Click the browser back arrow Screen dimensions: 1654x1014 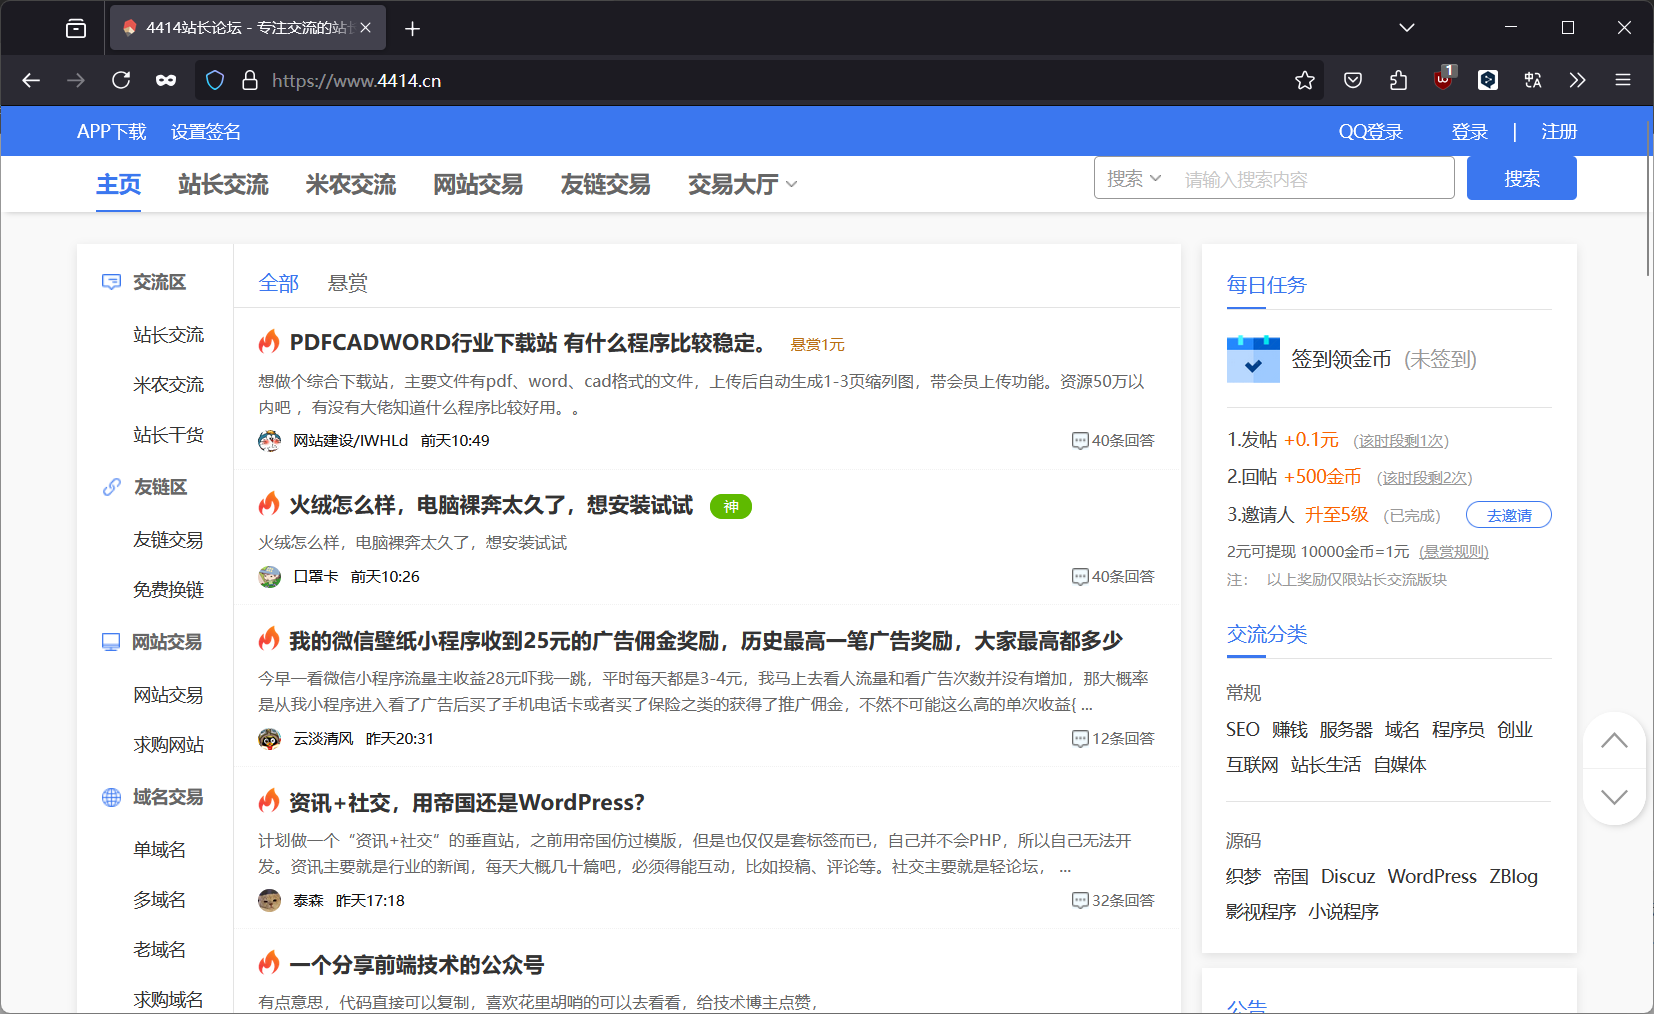31,80
